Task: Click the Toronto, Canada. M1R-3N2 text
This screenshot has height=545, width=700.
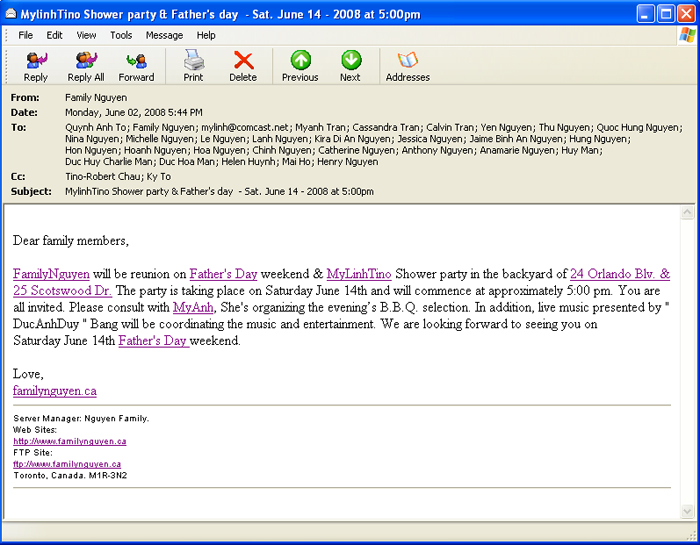Action: pyautogui.click(x=70, y=476)
